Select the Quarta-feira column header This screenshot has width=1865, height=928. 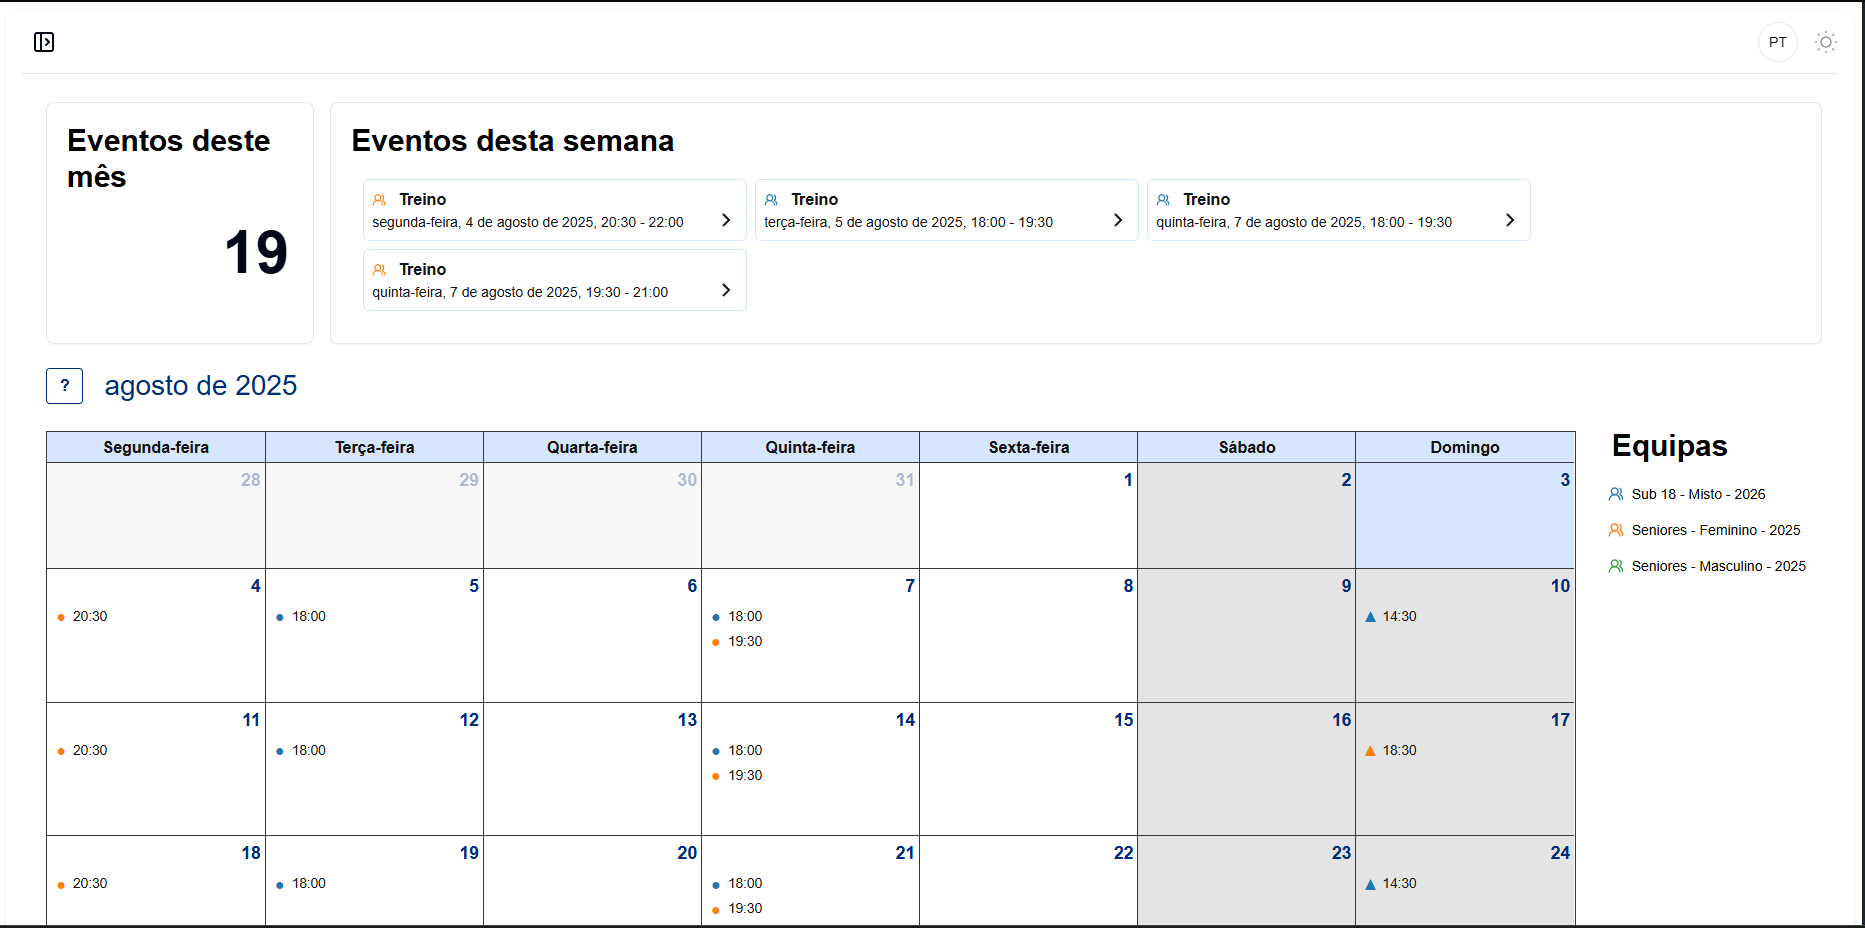[x=592, y=447]
